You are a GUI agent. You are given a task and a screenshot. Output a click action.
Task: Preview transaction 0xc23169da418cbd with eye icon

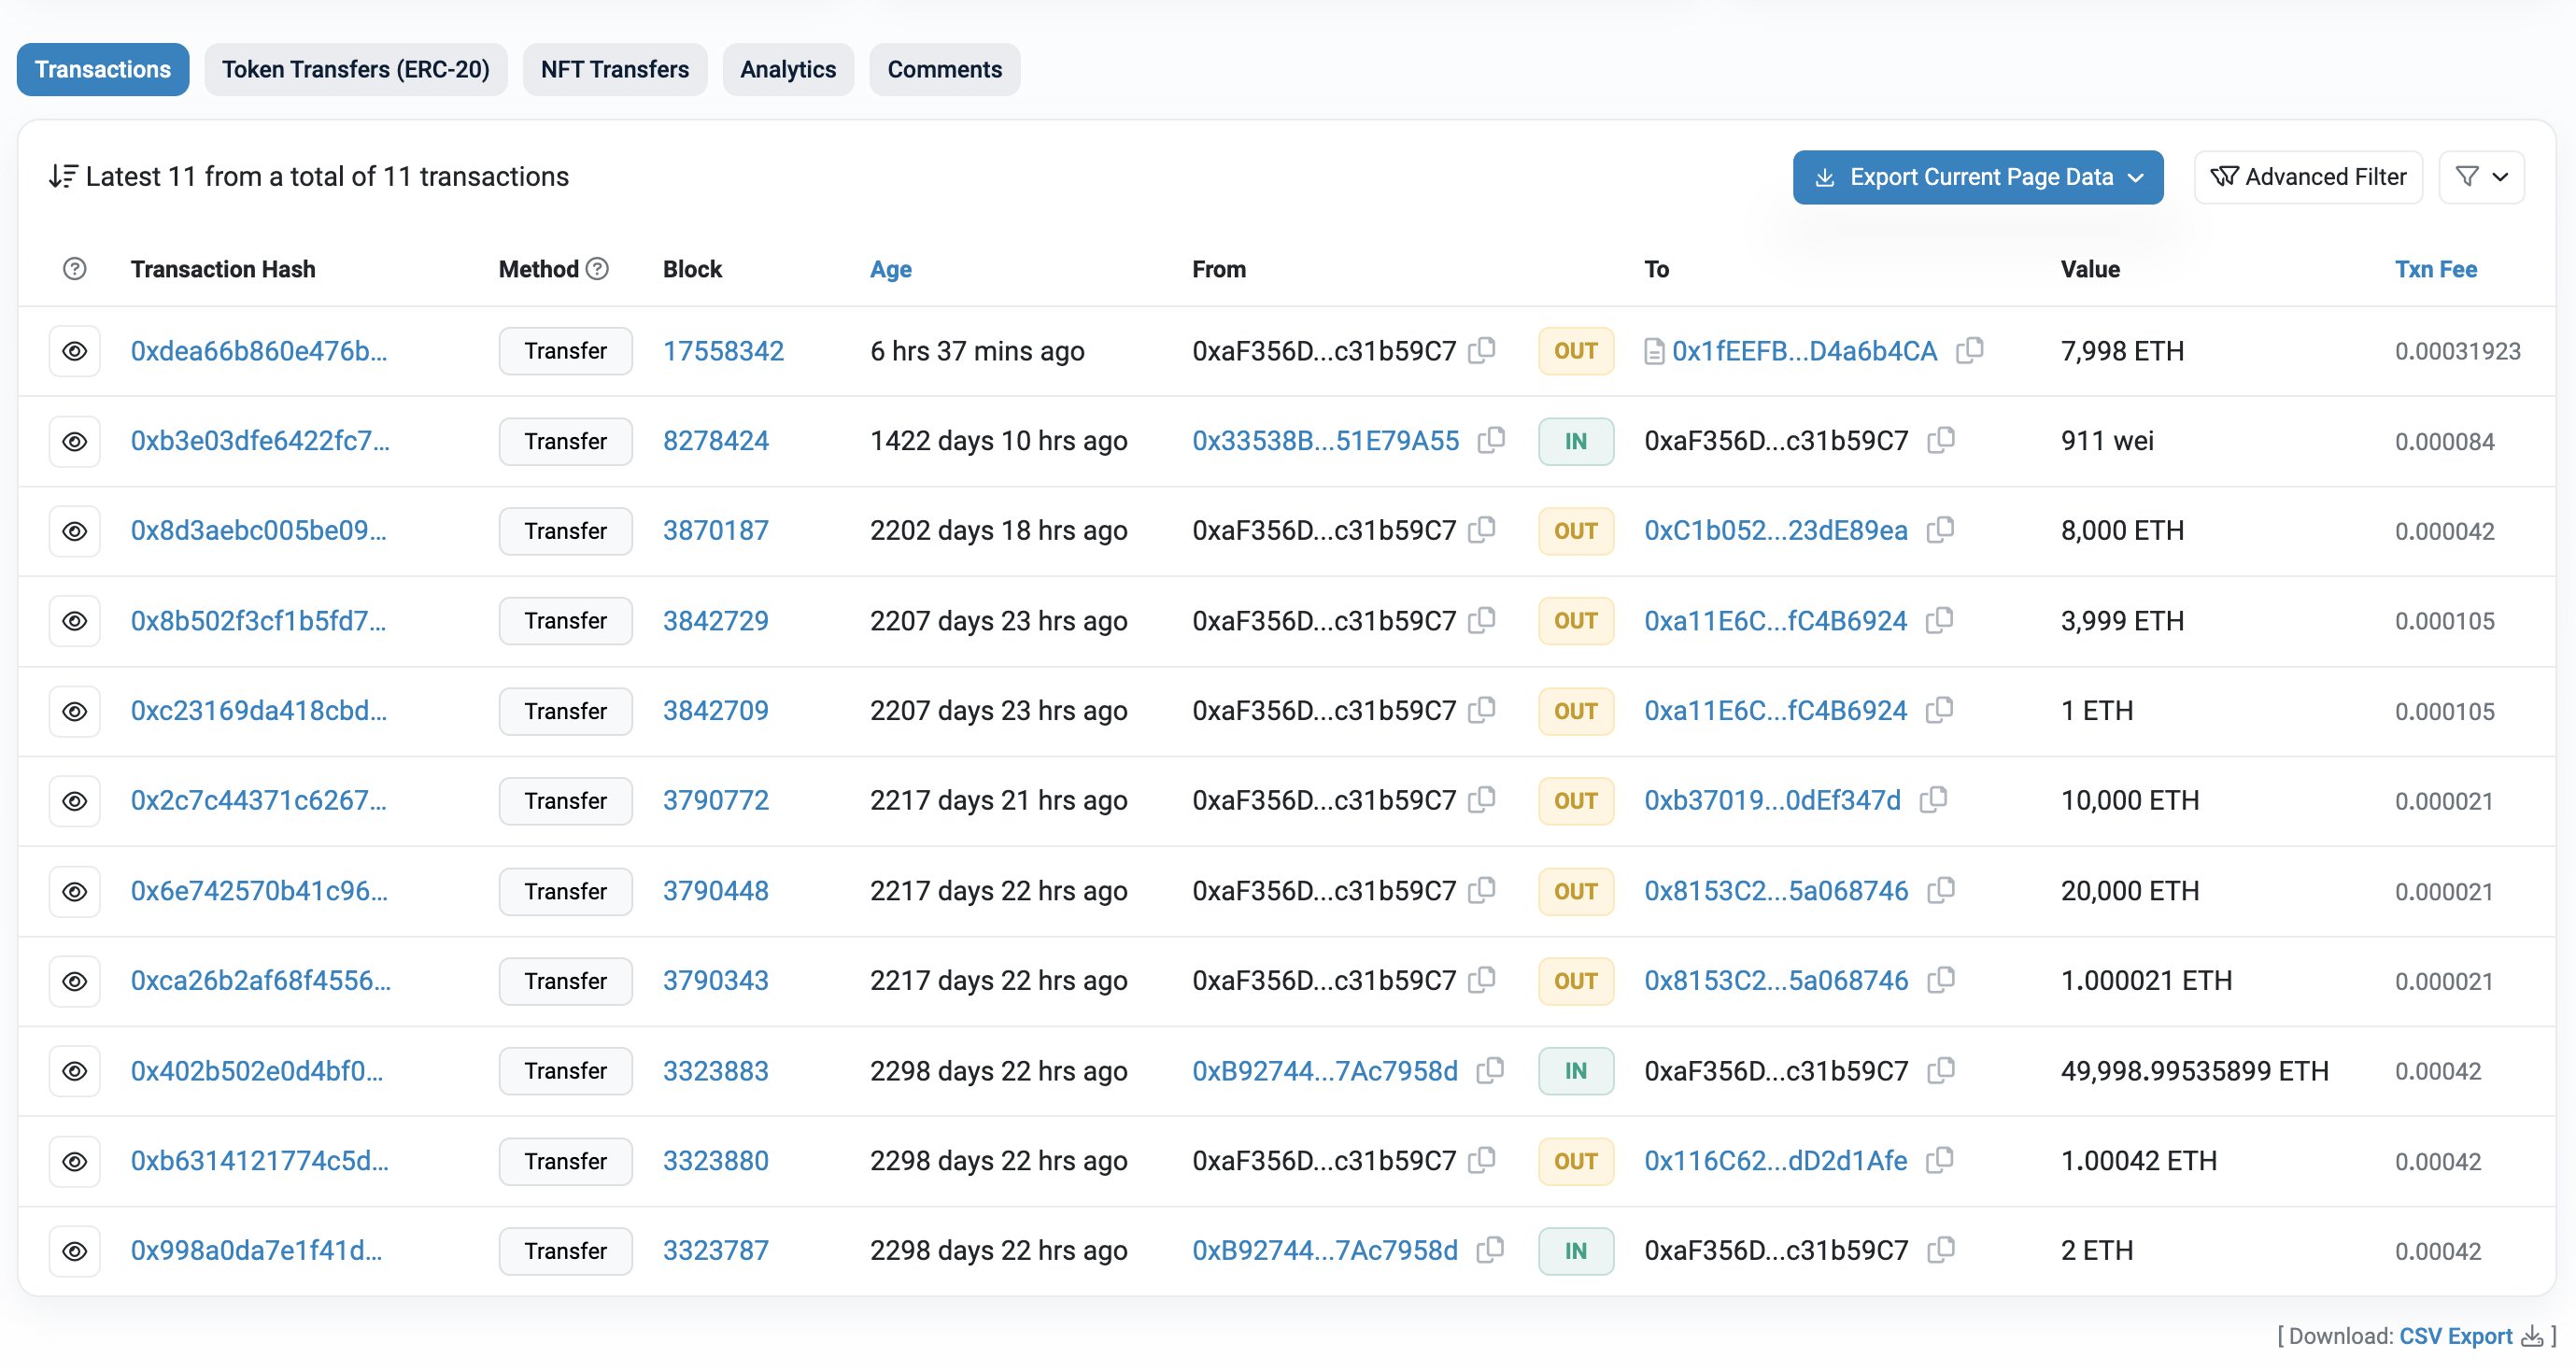click(75, 711)
